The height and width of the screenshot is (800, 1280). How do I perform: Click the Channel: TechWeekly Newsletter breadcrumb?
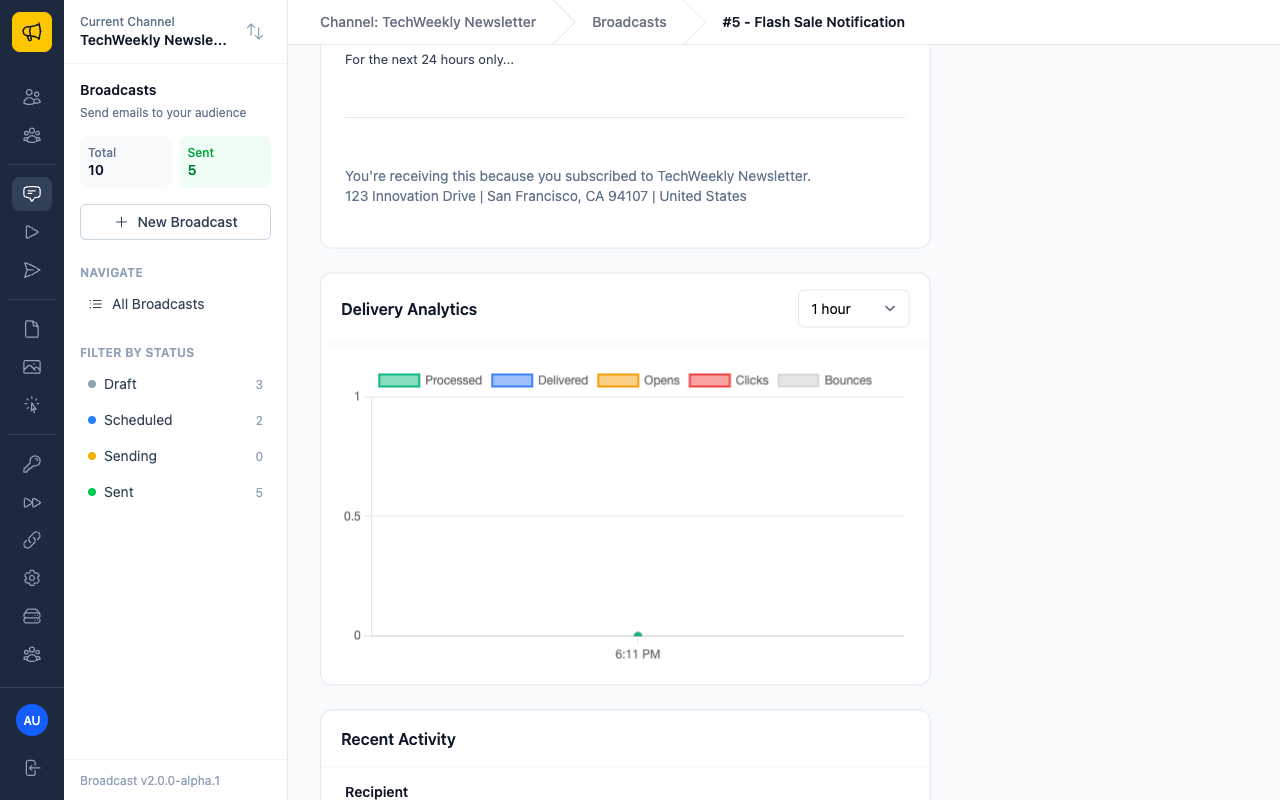[428, 22]
